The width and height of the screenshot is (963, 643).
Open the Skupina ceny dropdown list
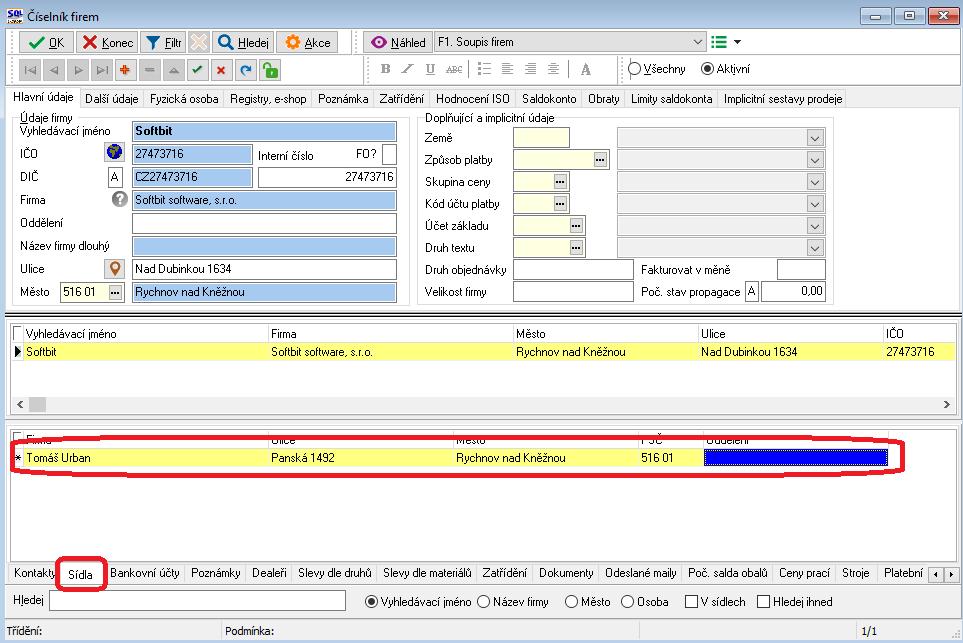(x=814, y=182)
